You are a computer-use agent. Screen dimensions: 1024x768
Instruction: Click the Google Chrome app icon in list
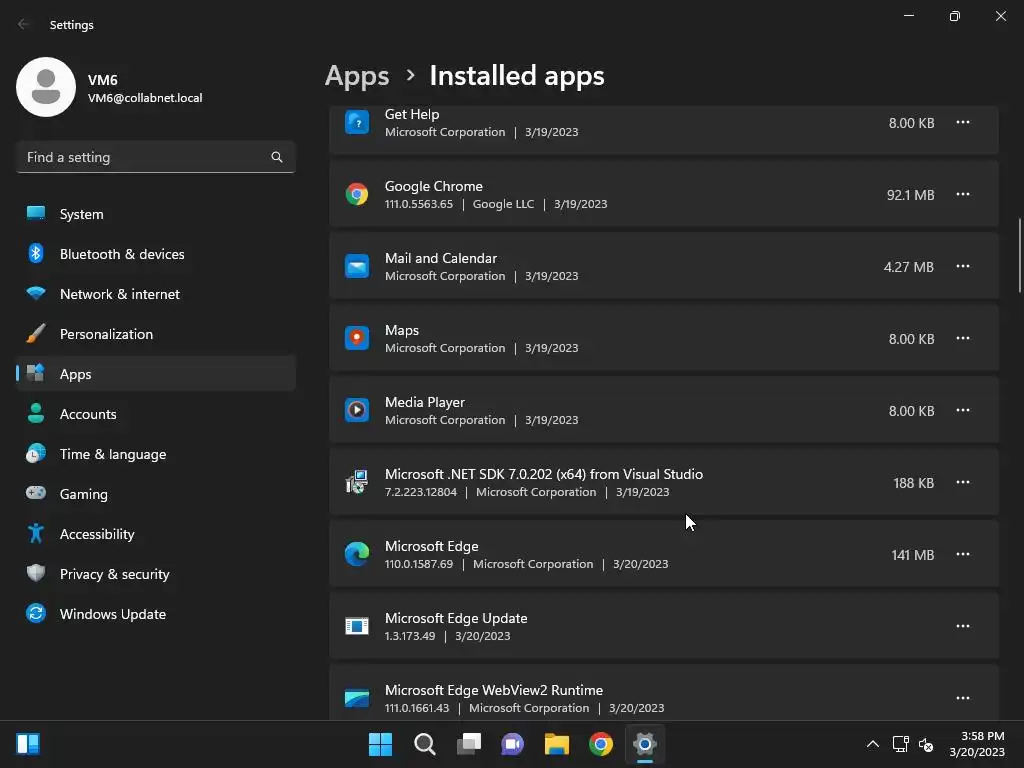tap(357, 195)
